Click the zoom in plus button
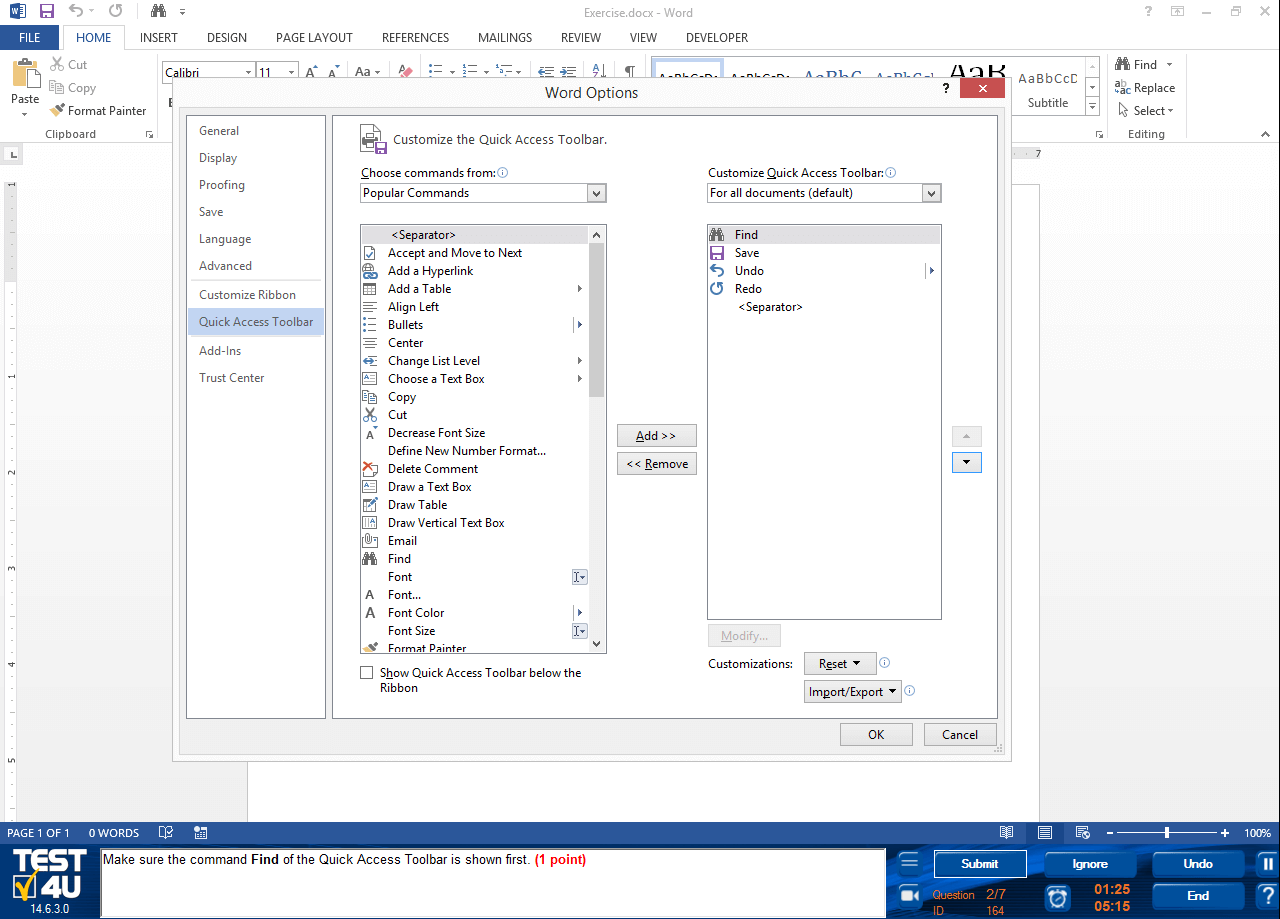Image resolution: width=1280 pixels, height=919 pixels. click(1225, 833)
